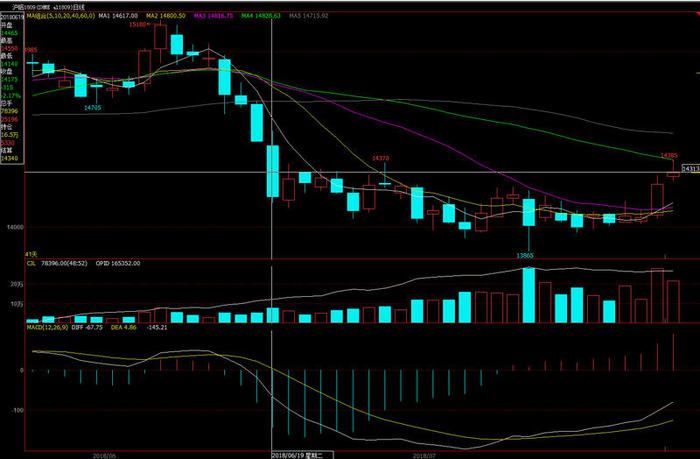Click the -145.21 MACD histogram value
The width and height of the screenshot is (700, 459).
pyautogui.click(x=157, y=327)
